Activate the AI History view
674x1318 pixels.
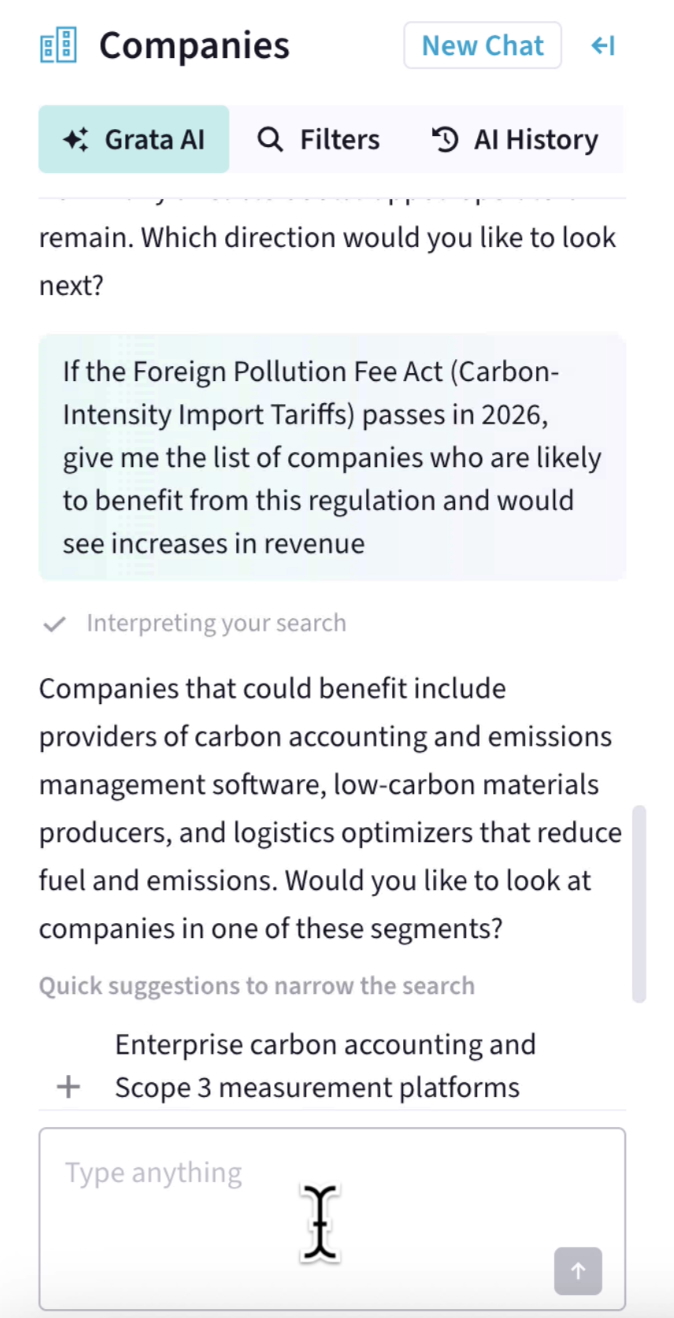tap(516, 140)
